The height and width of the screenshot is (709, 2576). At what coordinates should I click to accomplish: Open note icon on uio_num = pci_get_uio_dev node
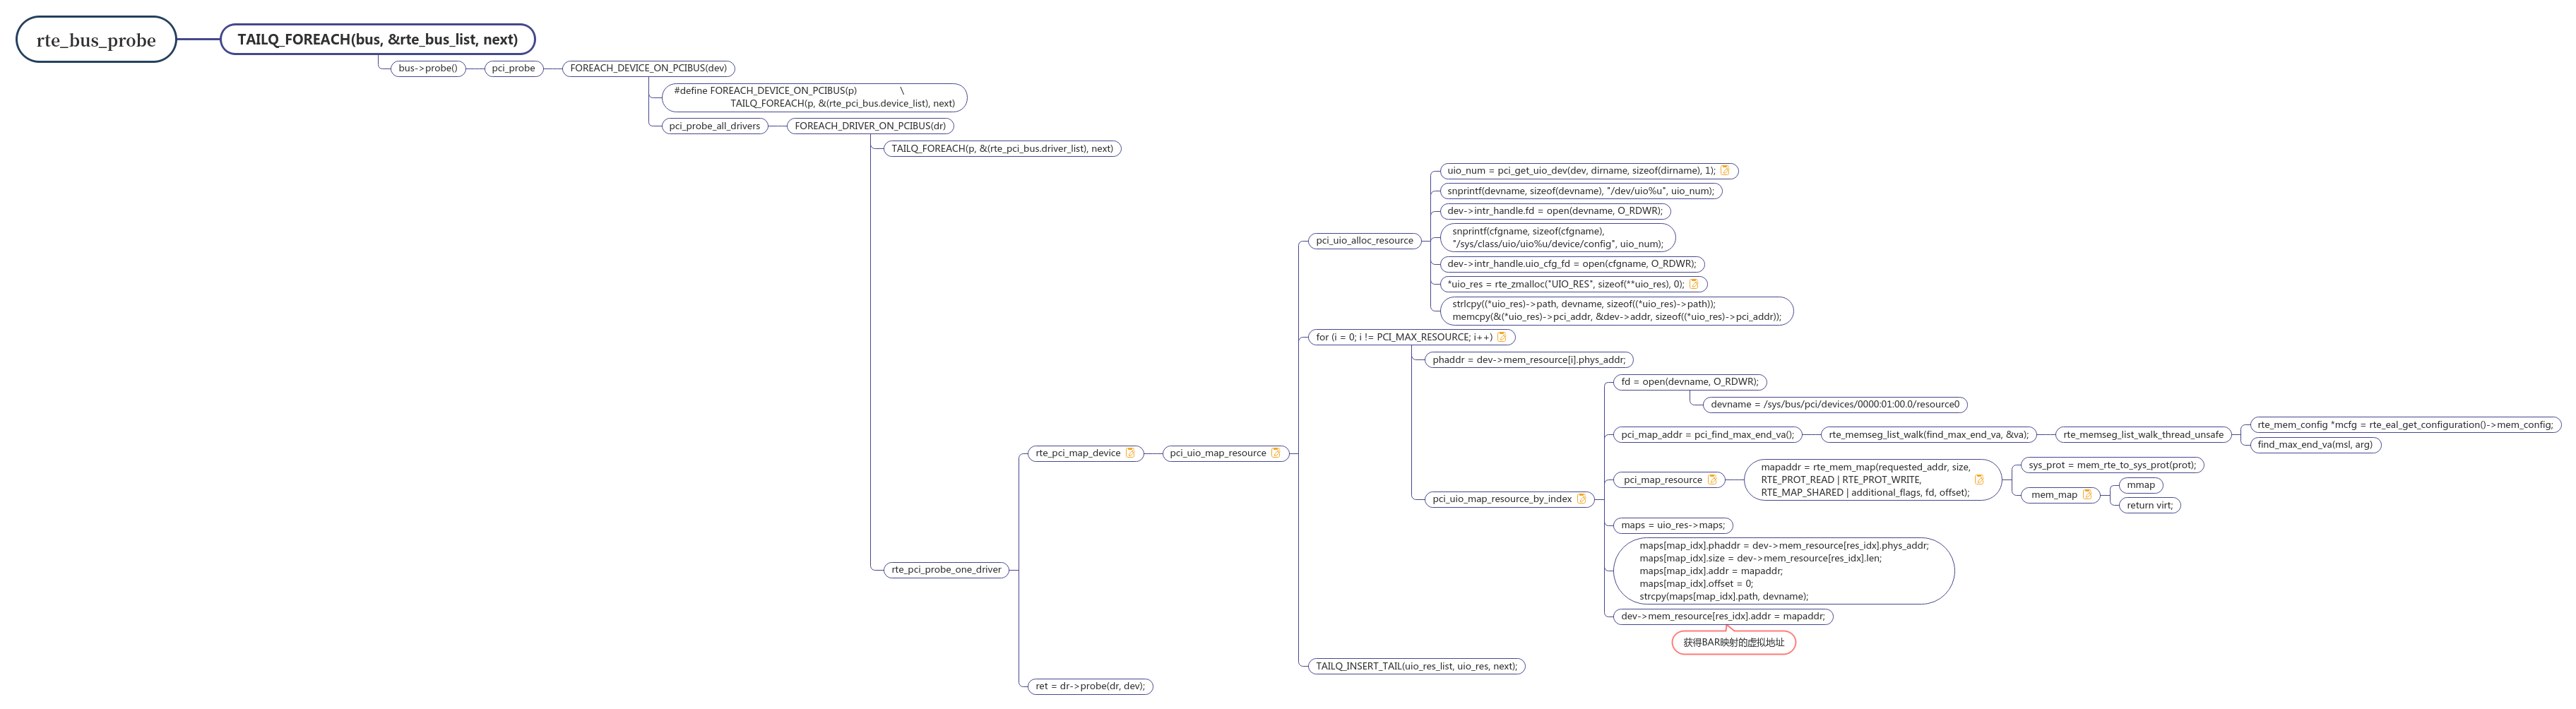[1725, 171]
